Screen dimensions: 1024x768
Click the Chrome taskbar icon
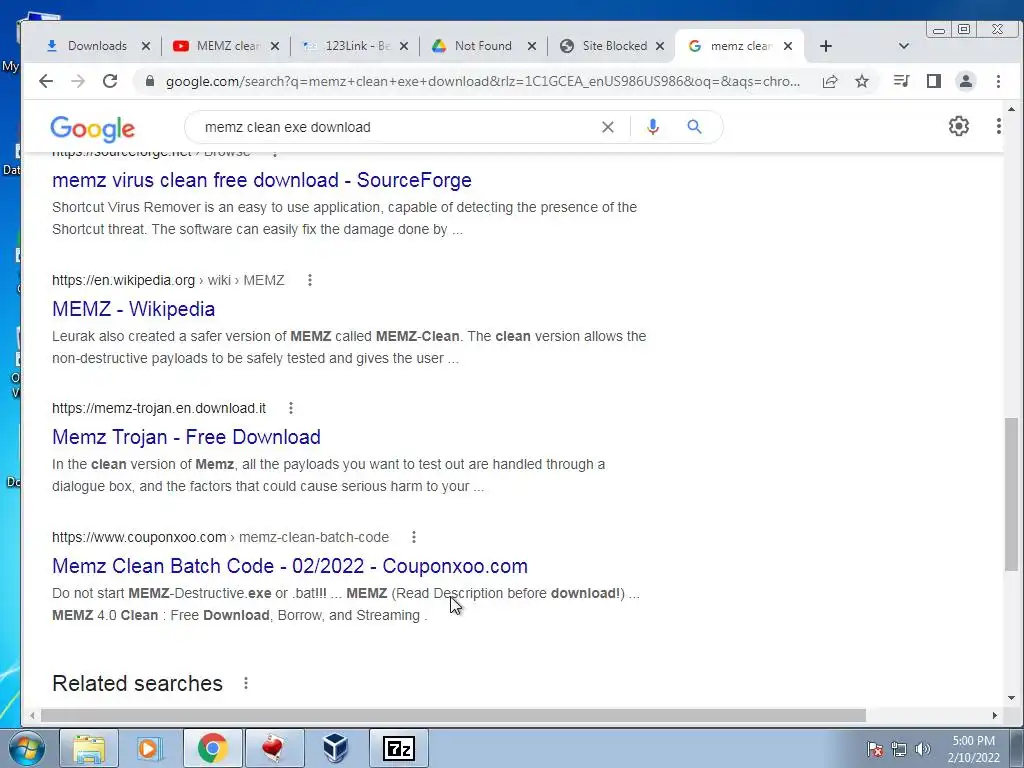tap(212, 748)
